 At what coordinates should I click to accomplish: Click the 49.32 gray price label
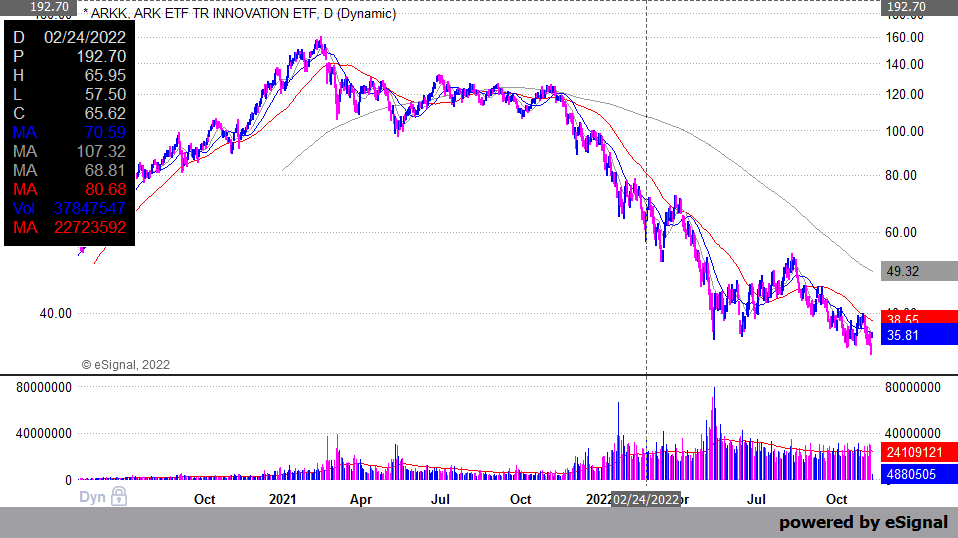pos(919,271)
